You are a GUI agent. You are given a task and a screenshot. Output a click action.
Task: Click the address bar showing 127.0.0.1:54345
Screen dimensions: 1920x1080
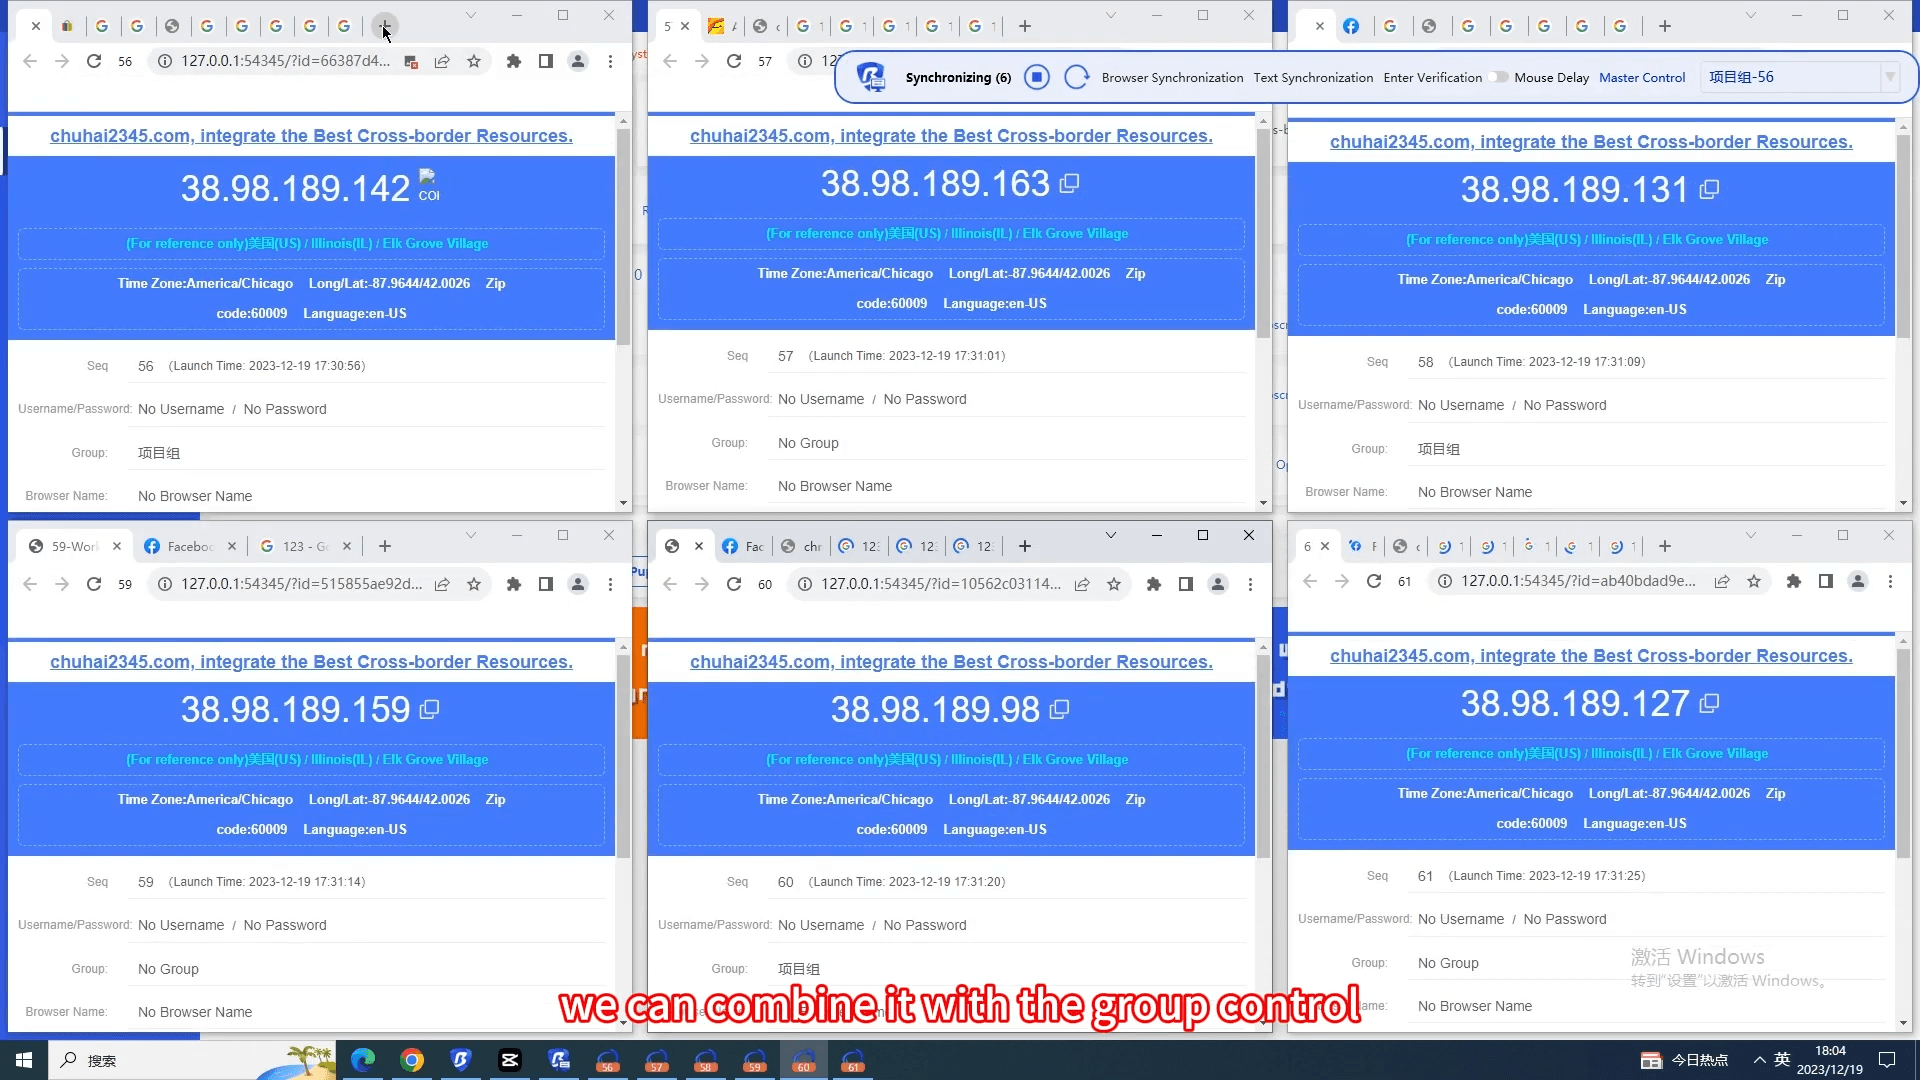280,61
